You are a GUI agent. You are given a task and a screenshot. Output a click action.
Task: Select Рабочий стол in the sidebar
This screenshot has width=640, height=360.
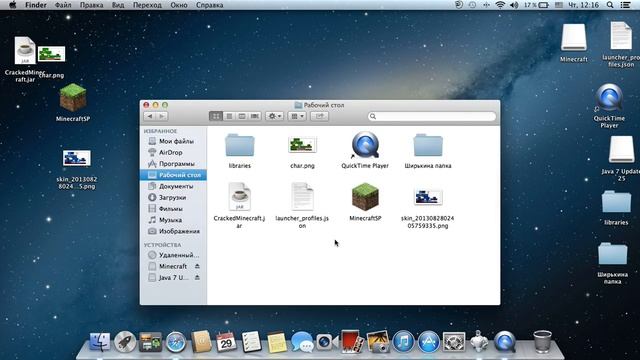[x=173, y=175]
